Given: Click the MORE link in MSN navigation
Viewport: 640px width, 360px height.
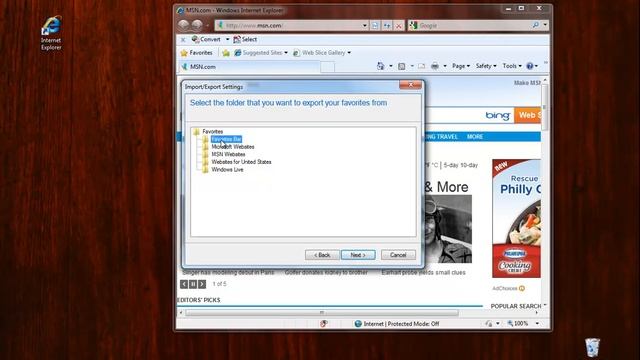Looking at the screenshot, I should coord(475,137).
